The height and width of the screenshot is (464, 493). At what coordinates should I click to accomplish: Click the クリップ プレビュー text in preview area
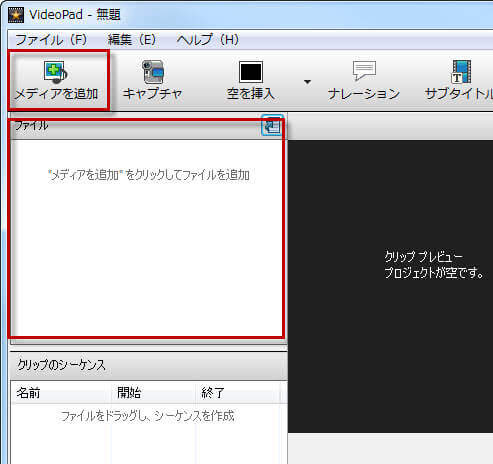click(x=423, y=257)
